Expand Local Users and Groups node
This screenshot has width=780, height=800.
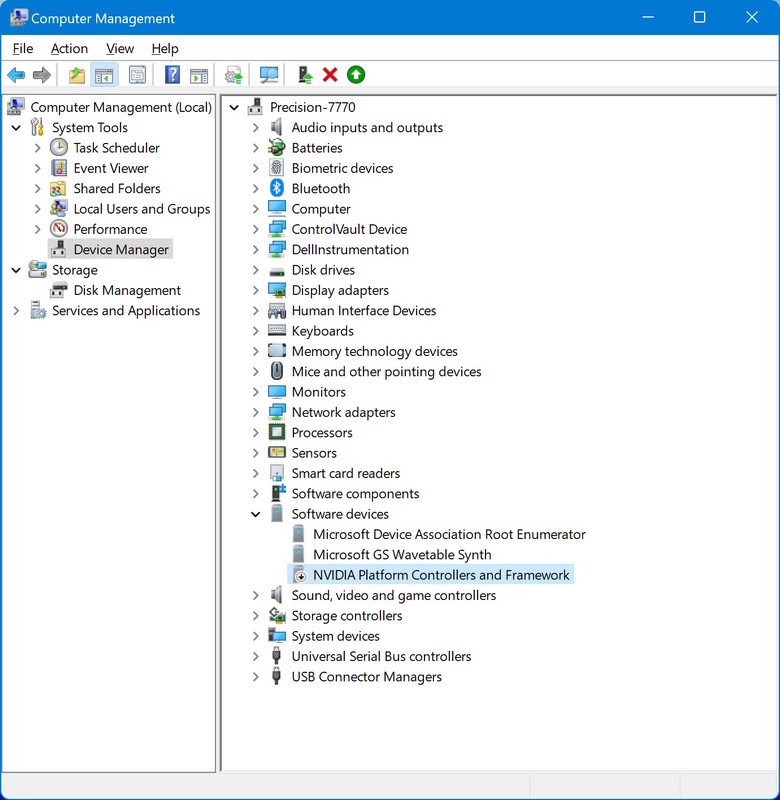(x=37, y=209)
